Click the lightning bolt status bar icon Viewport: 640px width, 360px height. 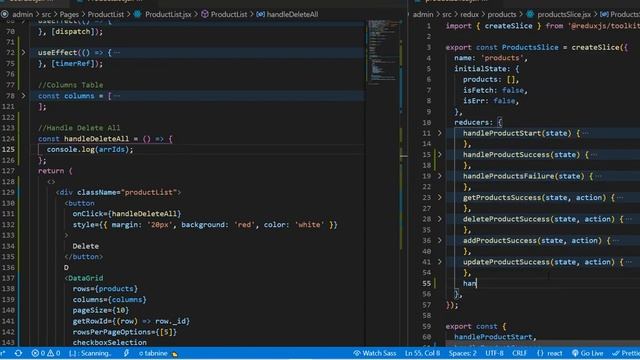tap(126, 353)
